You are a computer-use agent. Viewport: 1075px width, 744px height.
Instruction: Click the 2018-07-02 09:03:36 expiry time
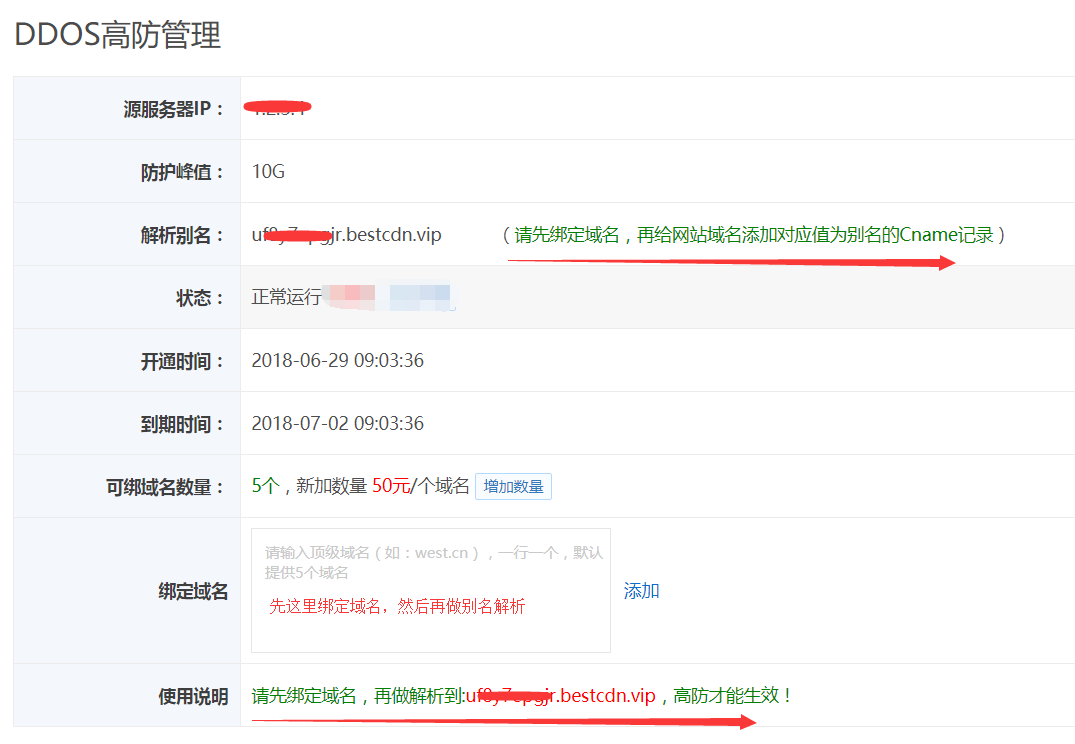tap(337, 424)
